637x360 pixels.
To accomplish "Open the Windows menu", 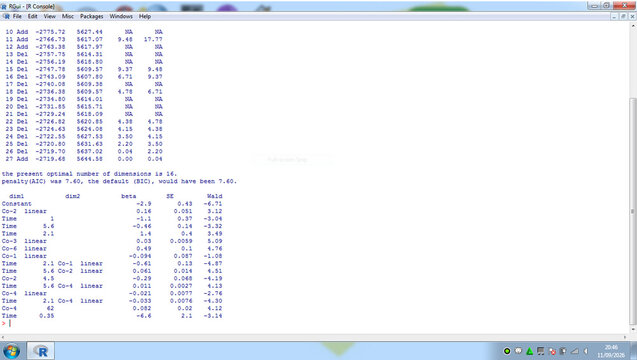I will point(121,16).
